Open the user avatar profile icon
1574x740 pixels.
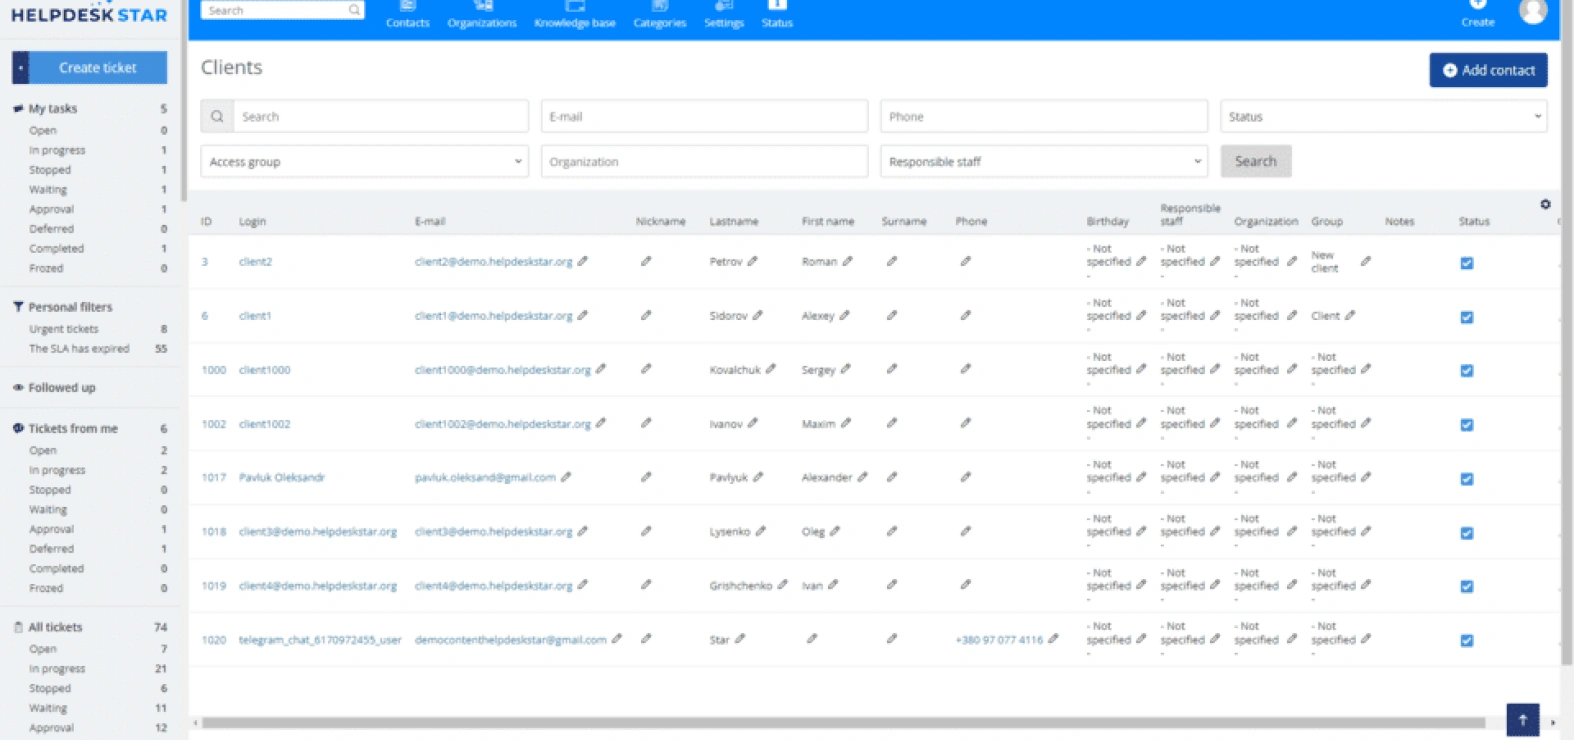coord(1532,11)
